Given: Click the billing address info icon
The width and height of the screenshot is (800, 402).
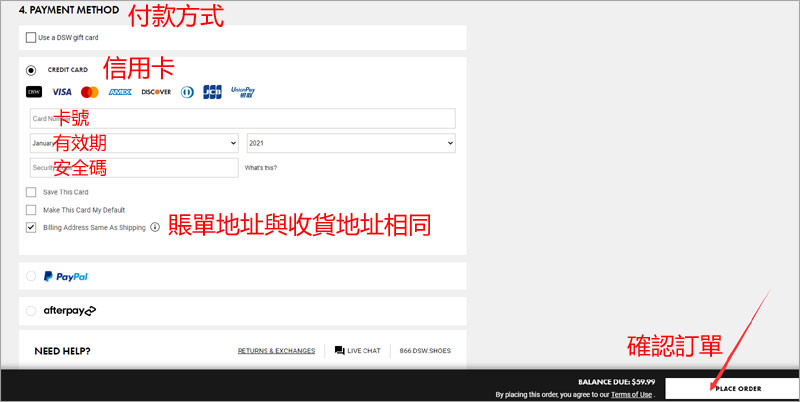Looking at the screenshot, I should click(x=155, y=228).
